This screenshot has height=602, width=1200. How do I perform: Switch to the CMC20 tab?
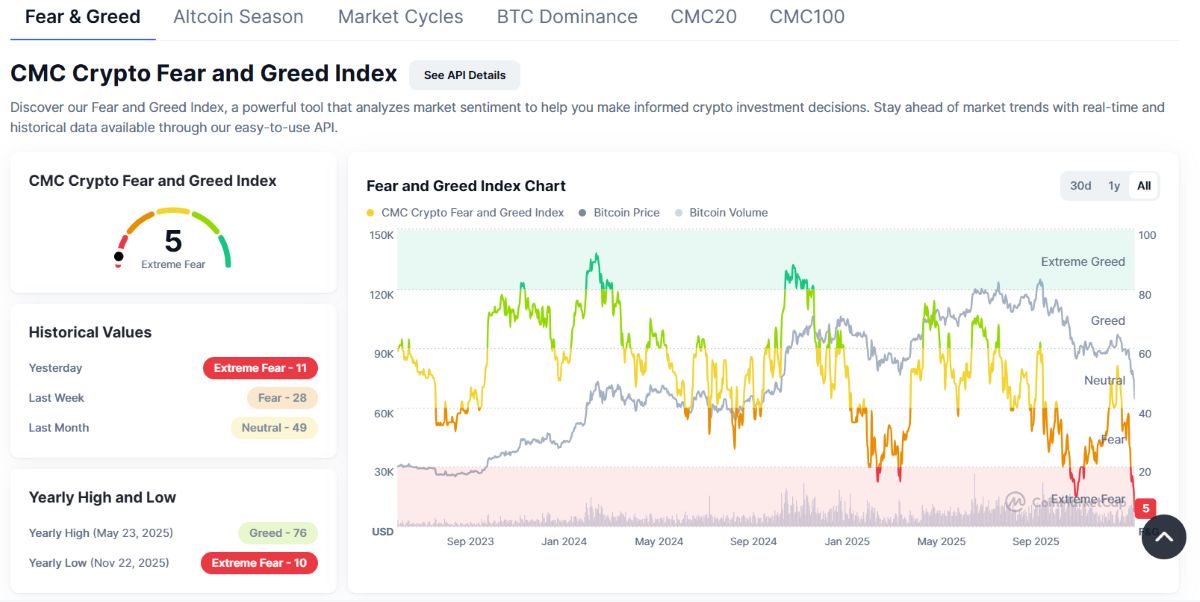(x=703, y=16)
